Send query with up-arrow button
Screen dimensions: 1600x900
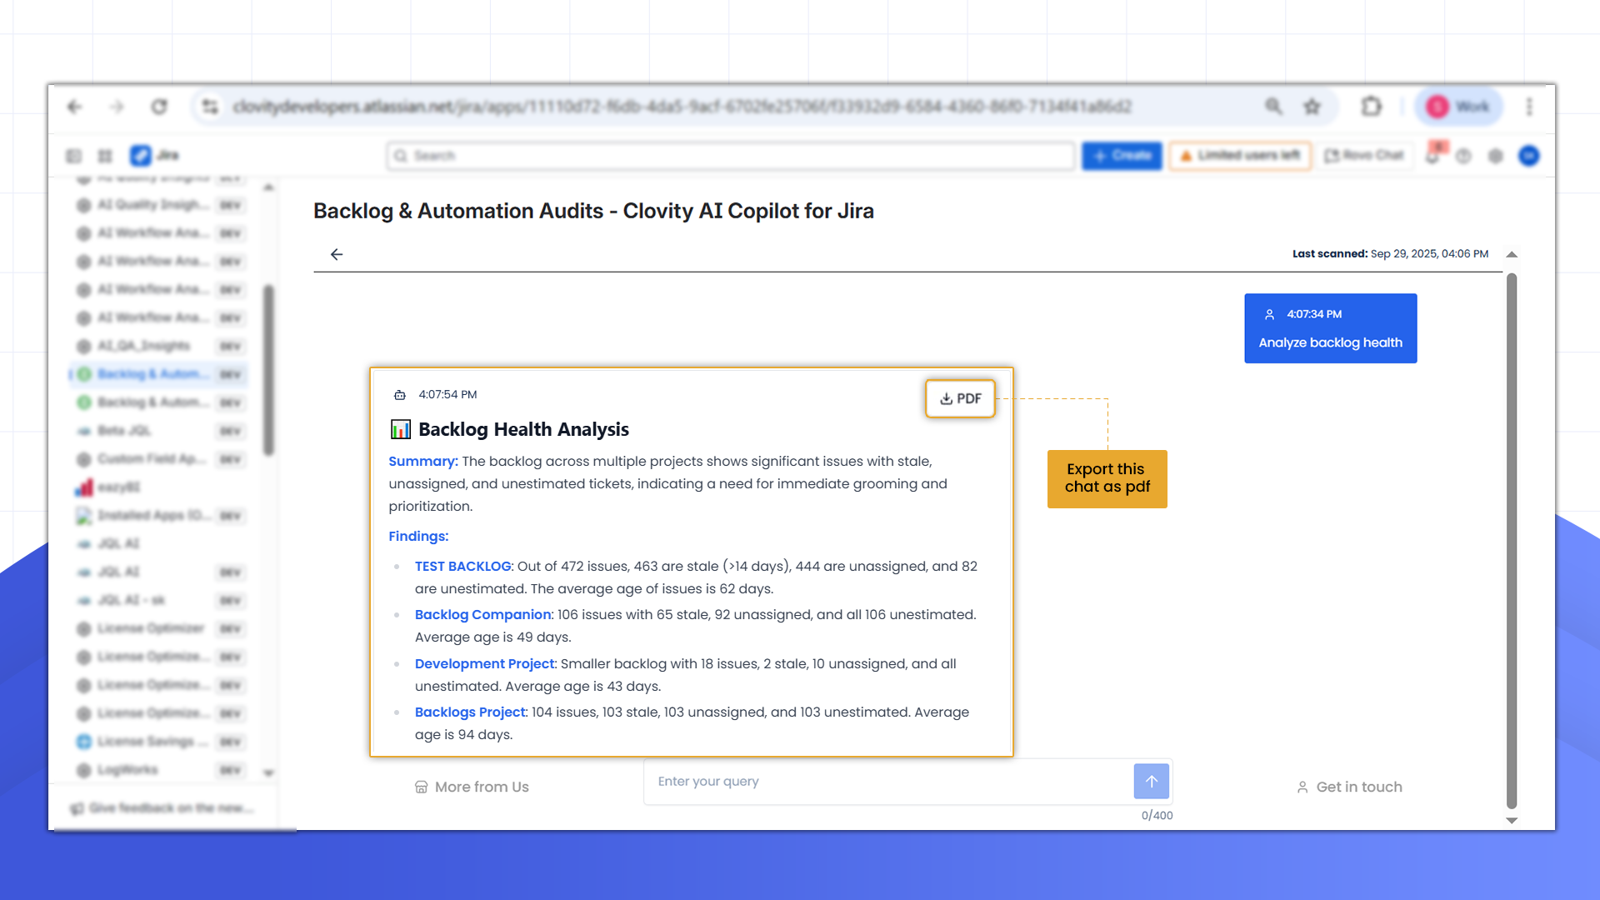(1151, 781)
